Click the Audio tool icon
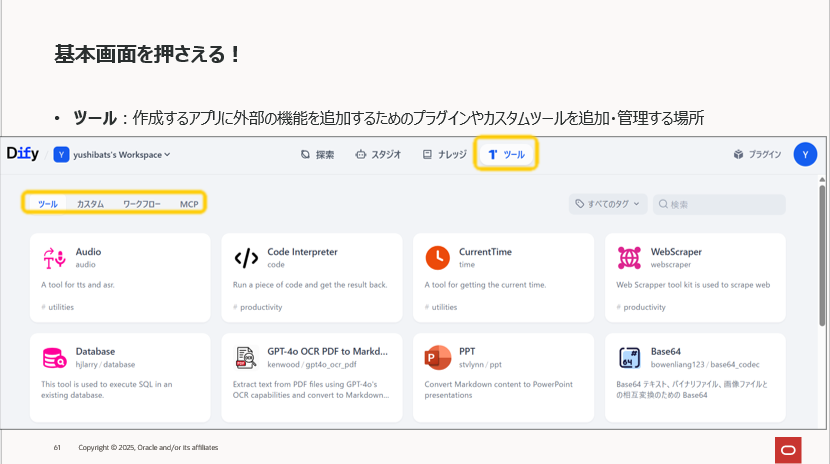 [54, 258]
